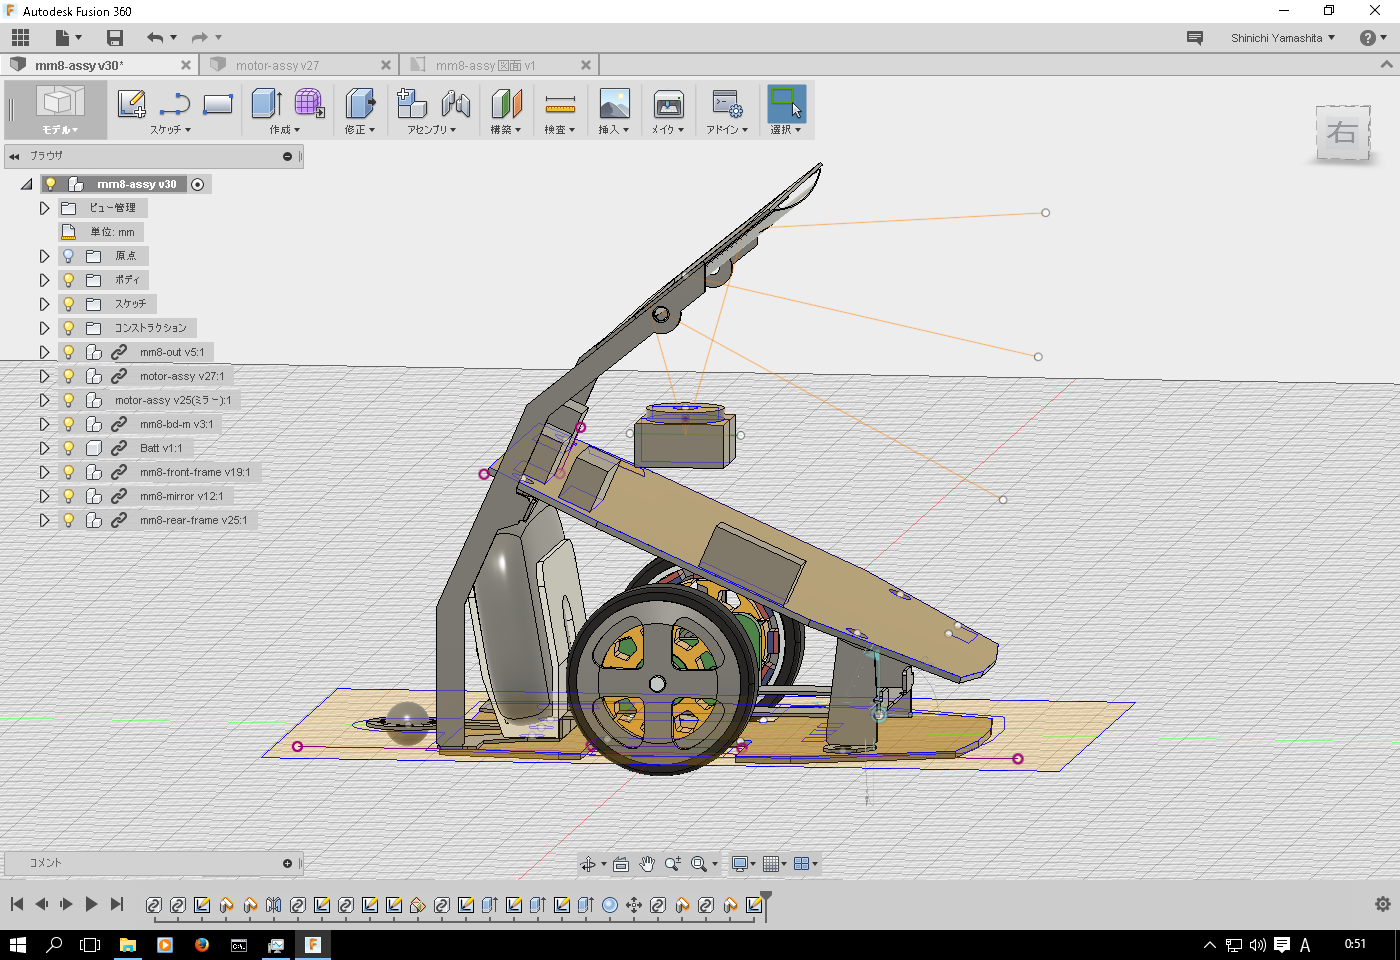Toggle visibility bulb of mm8-front-frame v19:1

(x=68, y=472)
